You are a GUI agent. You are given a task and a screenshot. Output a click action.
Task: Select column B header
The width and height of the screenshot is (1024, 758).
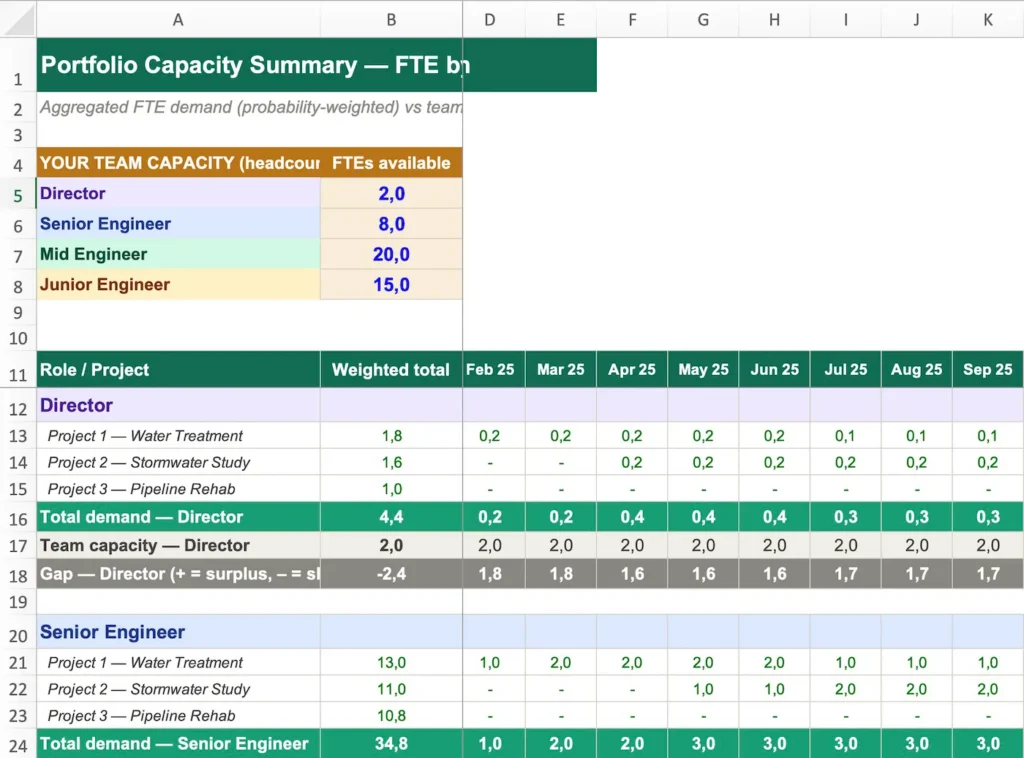tap(391, 19)
